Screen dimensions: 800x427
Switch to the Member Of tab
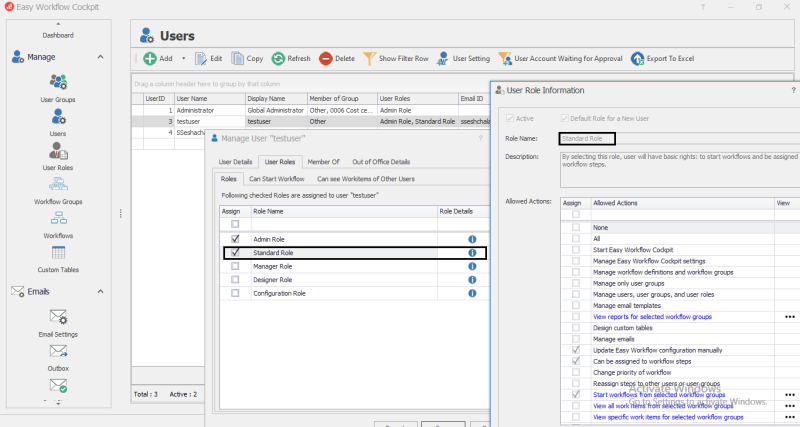pyautogui.click(x=323, y=161)
